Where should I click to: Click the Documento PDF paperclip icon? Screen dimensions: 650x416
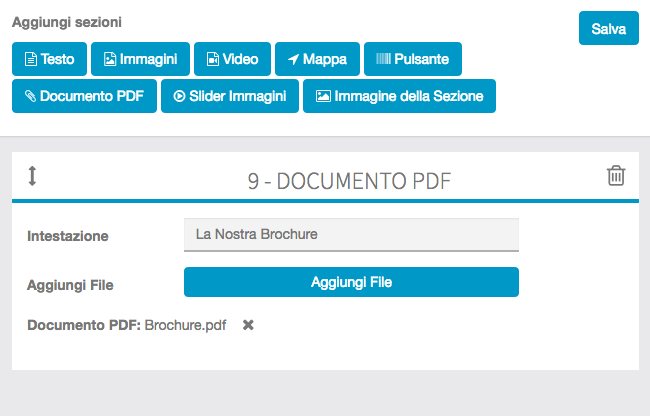(30, 97)
